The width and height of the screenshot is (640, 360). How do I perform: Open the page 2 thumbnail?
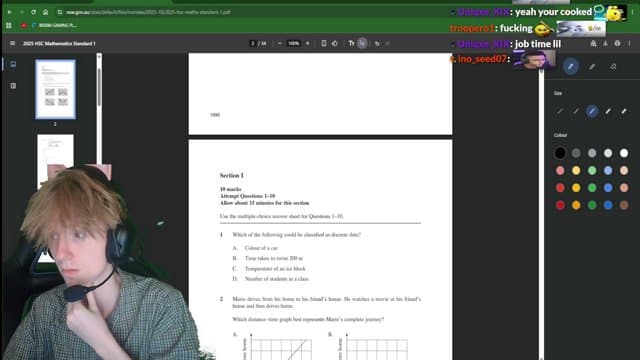[x=56, y=89]
